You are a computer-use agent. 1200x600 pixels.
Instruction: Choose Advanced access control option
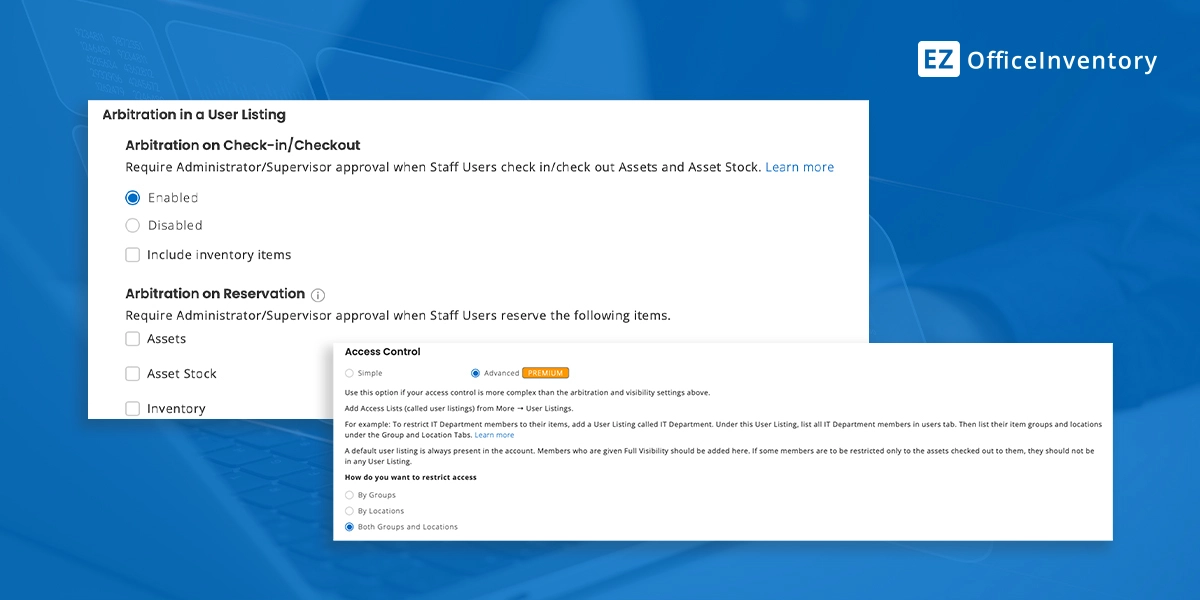(x=475, y=373)
